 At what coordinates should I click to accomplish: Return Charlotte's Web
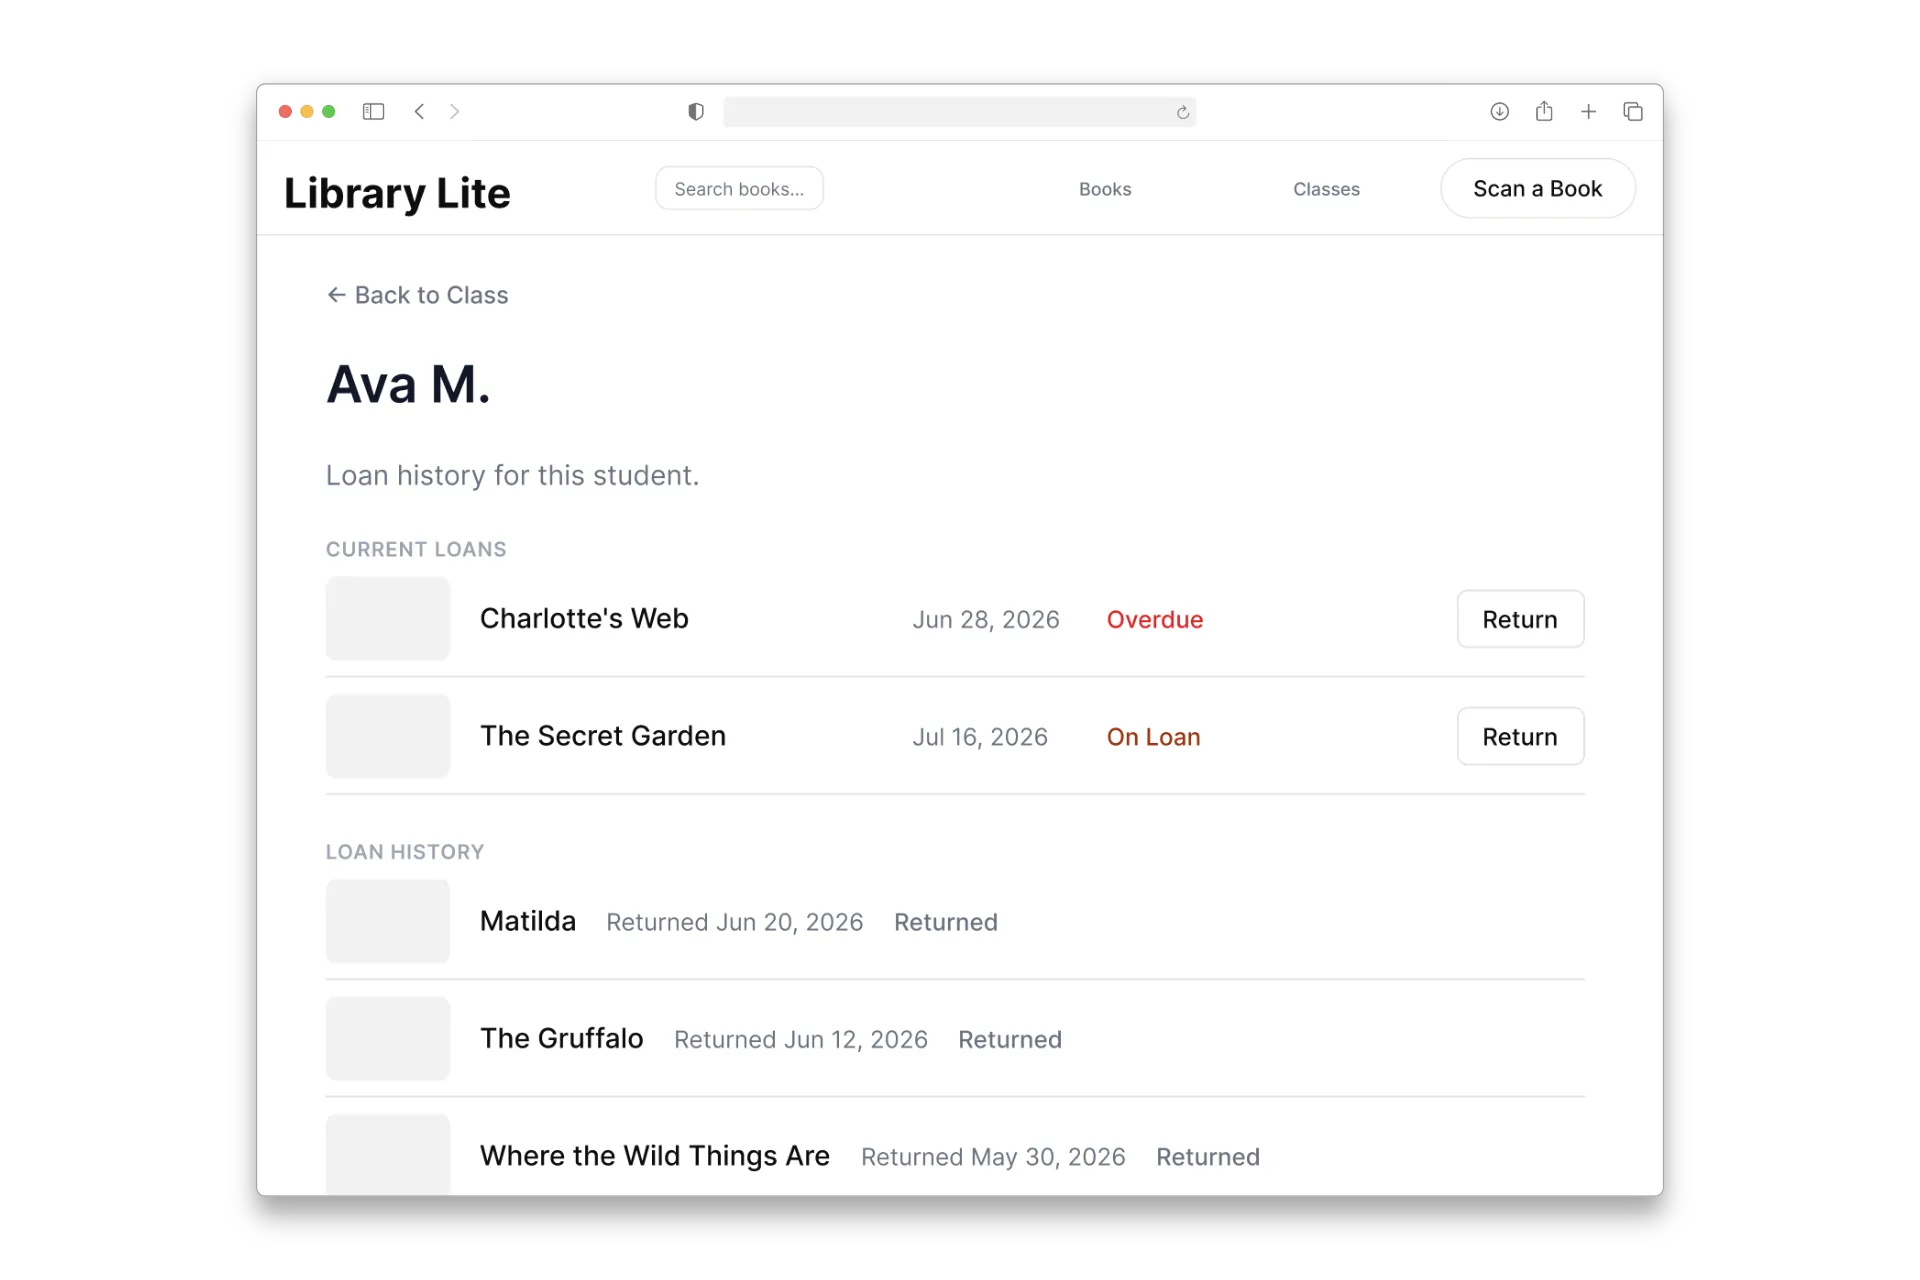[x=1520, y=619]
